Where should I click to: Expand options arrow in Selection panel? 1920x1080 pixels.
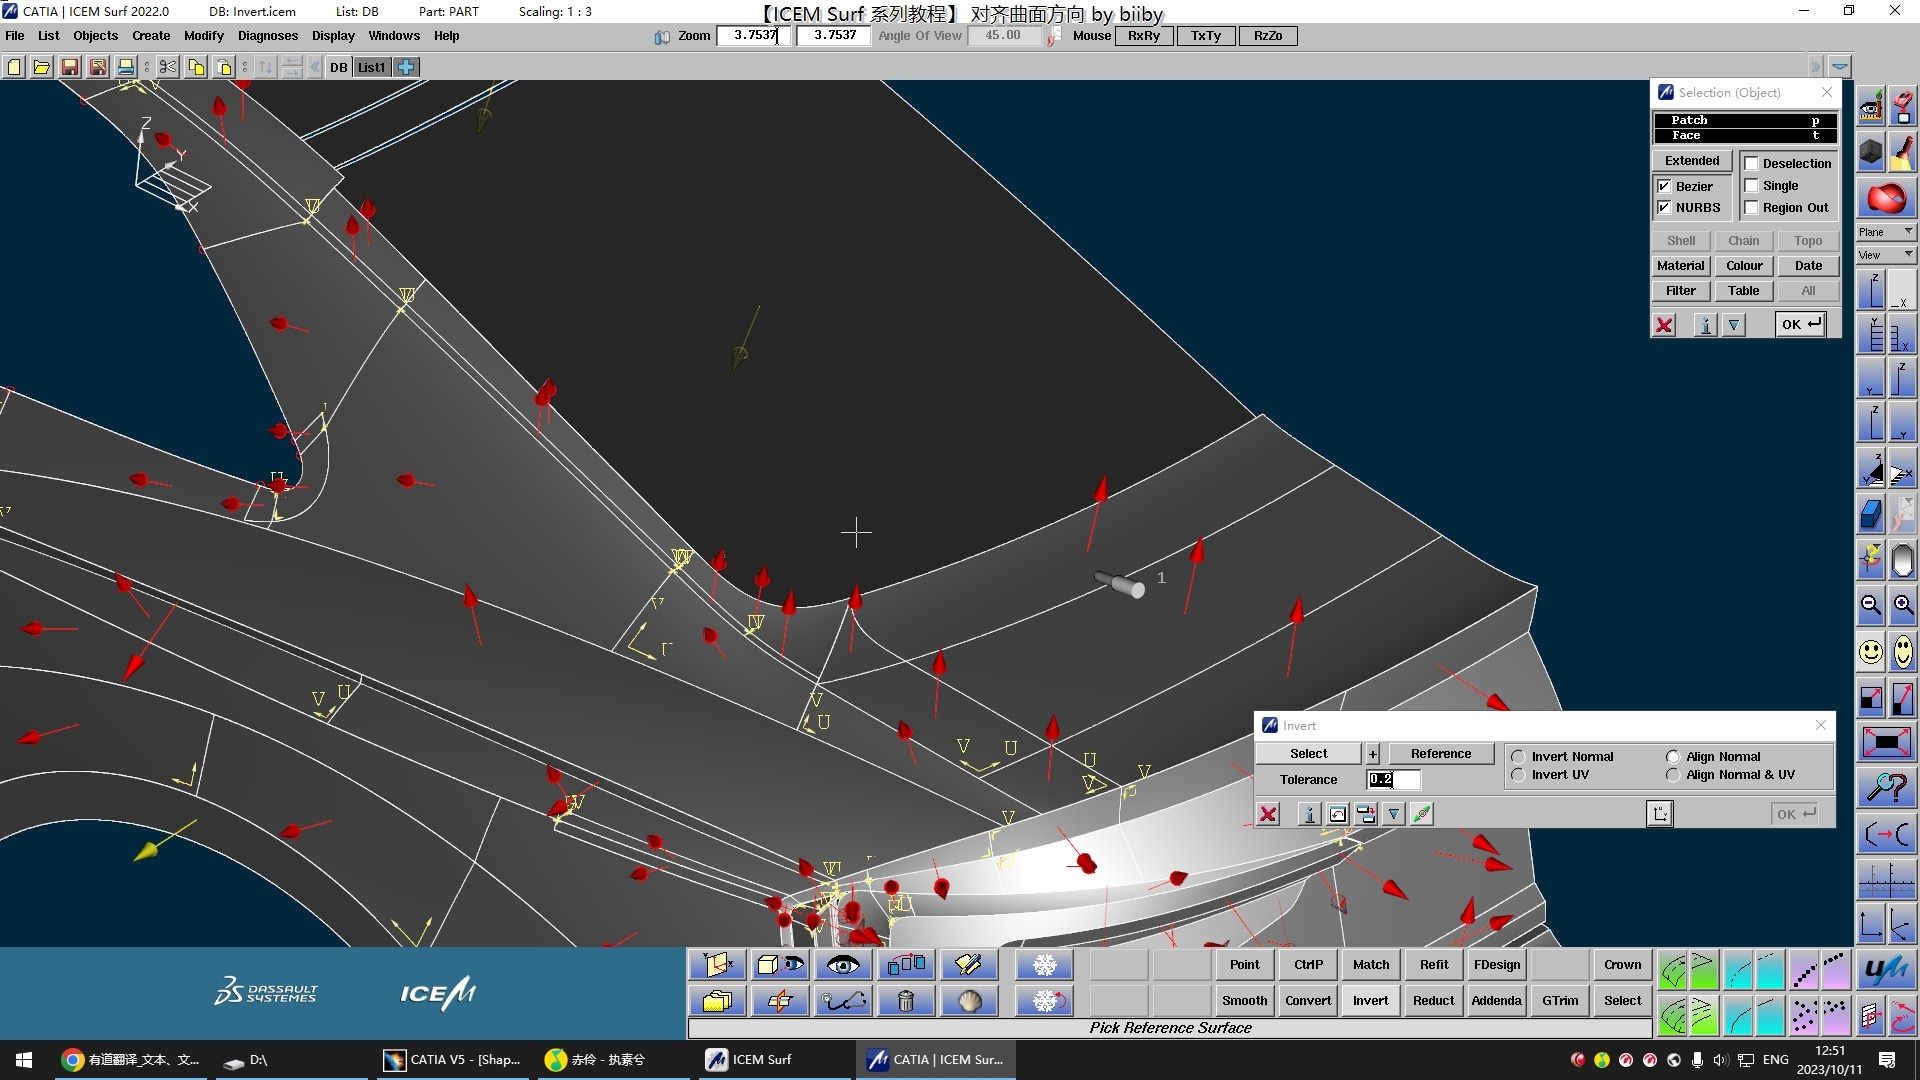pos(1734,325)
